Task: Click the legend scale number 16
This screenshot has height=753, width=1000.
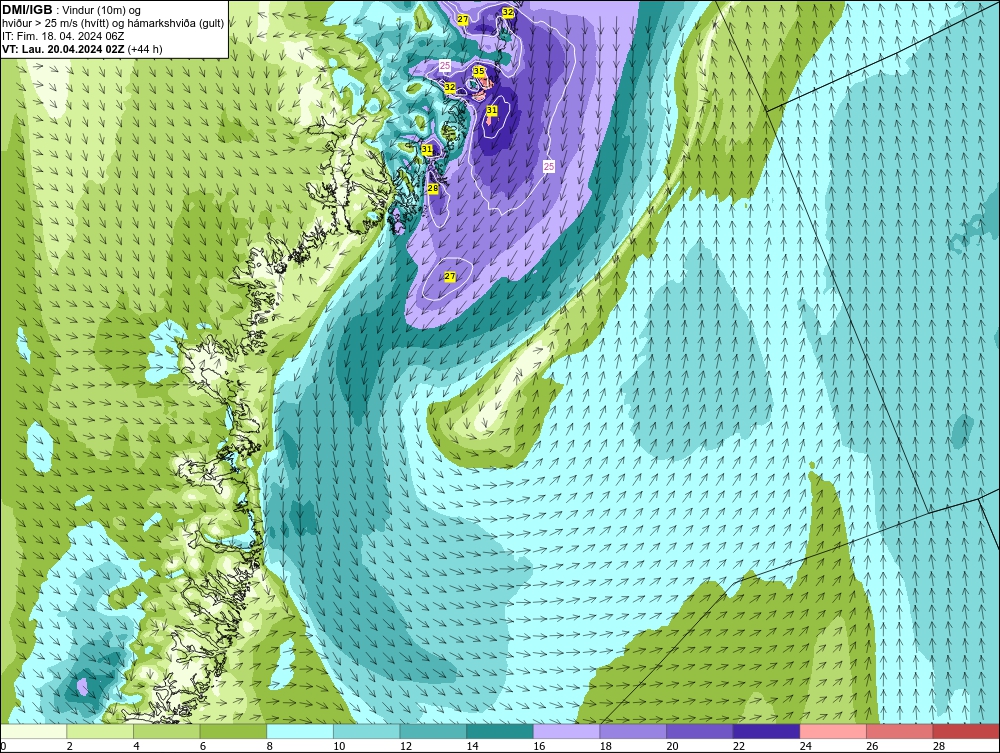Action: (539, 746)
